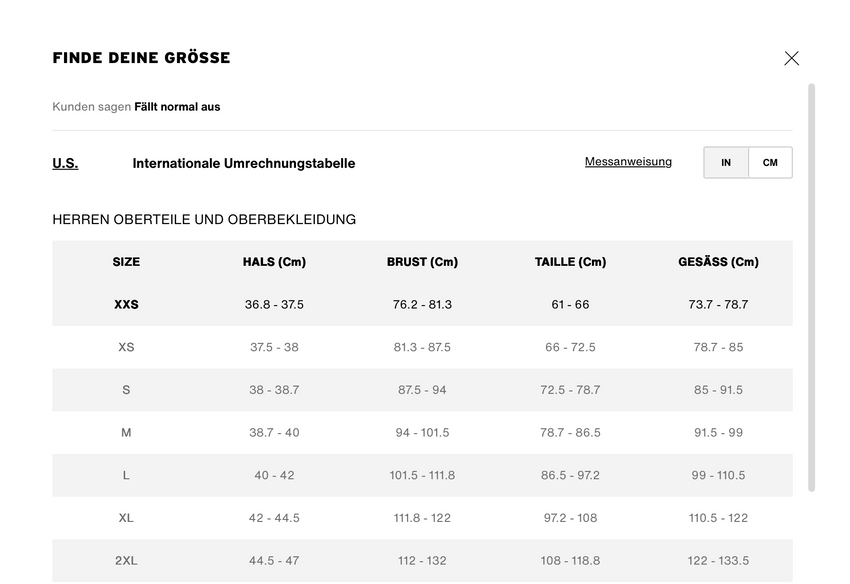Switch to the U.S. size tab
The image size is (850, 584).
(65, 163)
